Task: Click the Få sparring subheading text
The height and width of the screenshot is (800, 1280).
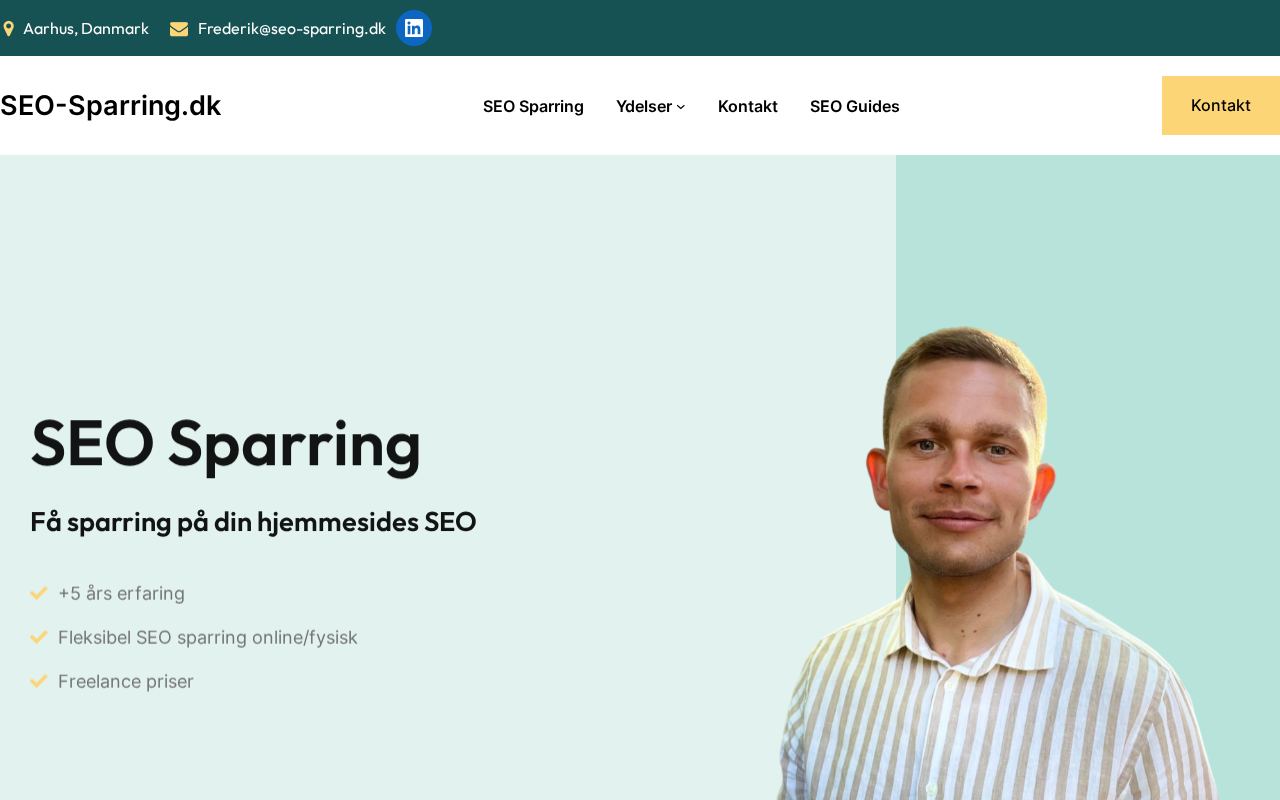Action: pos(253,522)
